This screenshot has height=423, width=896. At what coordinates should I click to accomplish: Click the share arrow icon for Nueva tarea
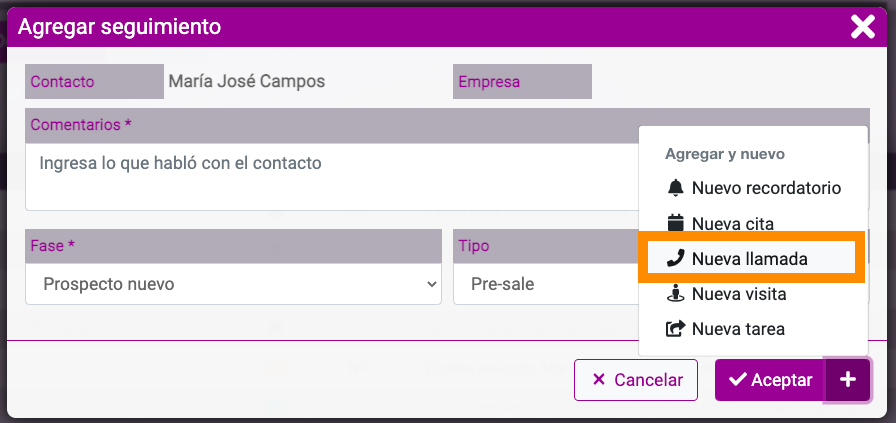(675, 329)
